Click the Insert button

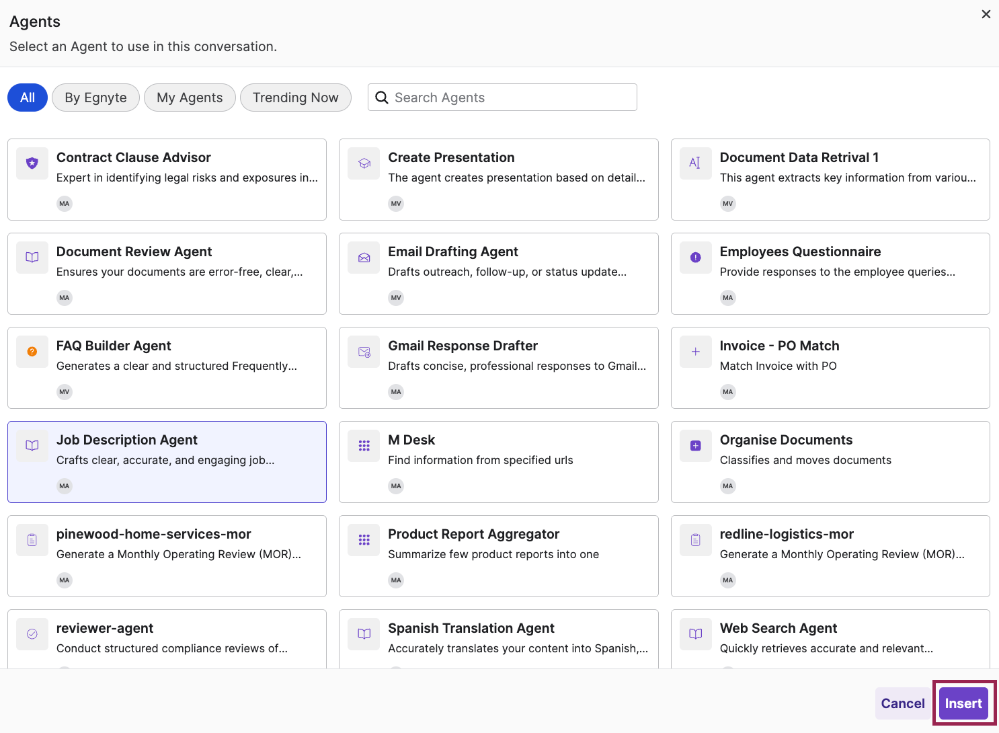point(963,703)
